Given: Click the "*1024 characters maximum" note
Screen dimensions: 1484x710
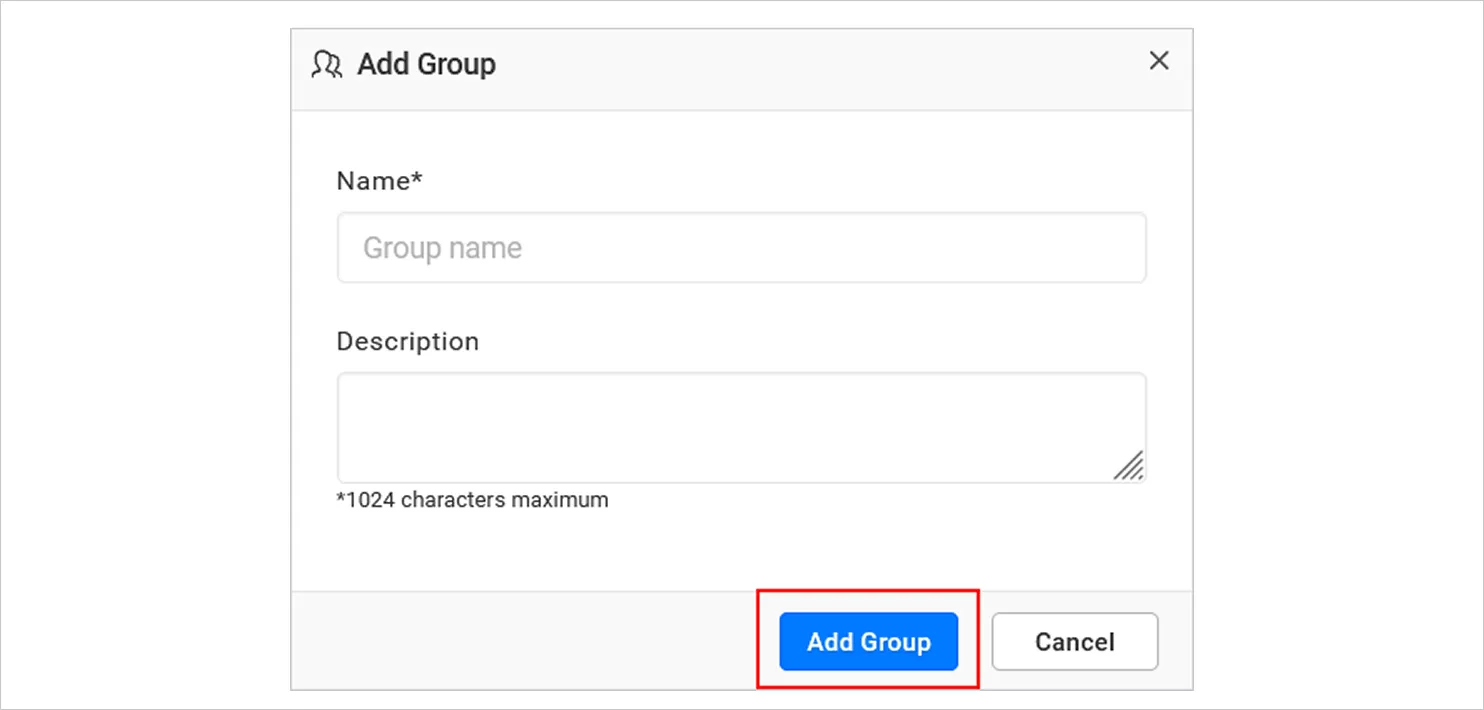Looking at the screenshot, I should (x=472, y=499).
